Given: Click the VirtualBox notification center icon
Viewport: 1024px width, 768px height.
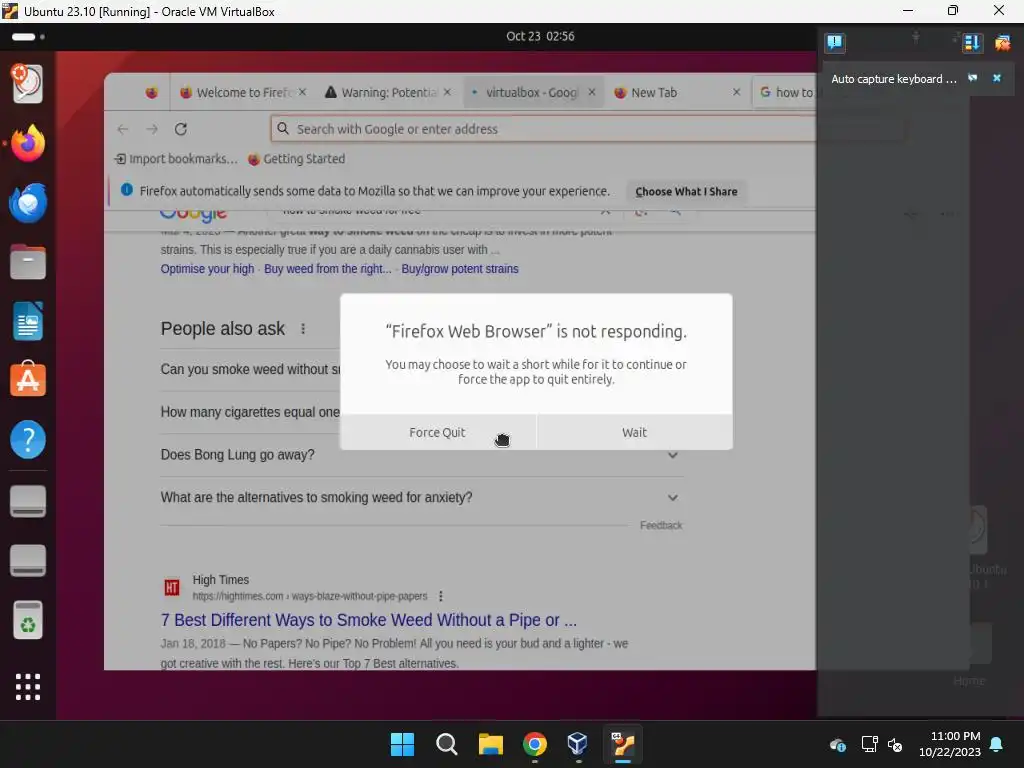Looking at the screenshot, I should pos(835,43).
